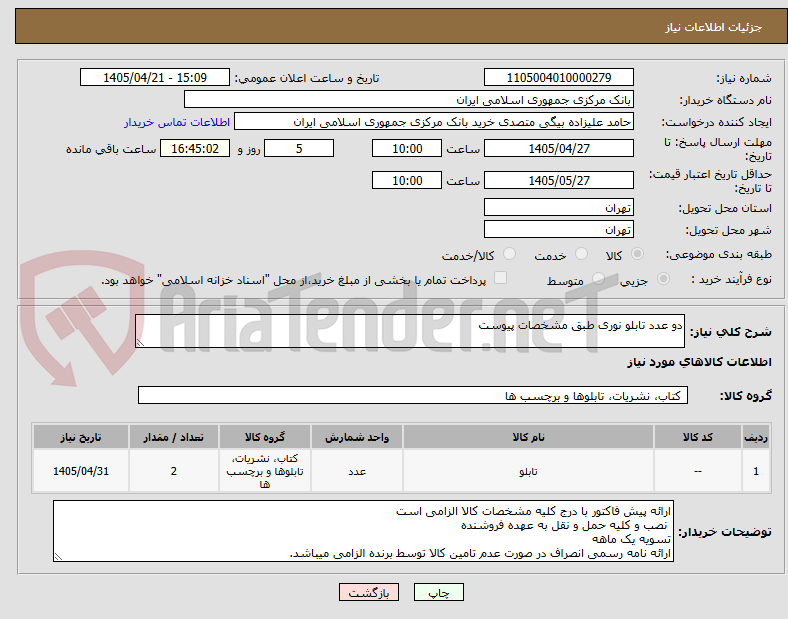Click the table cell کتاب، نشریات، تابلوها و برچسب ها
This screenshot has height=619, width=788.
point(265,471)
